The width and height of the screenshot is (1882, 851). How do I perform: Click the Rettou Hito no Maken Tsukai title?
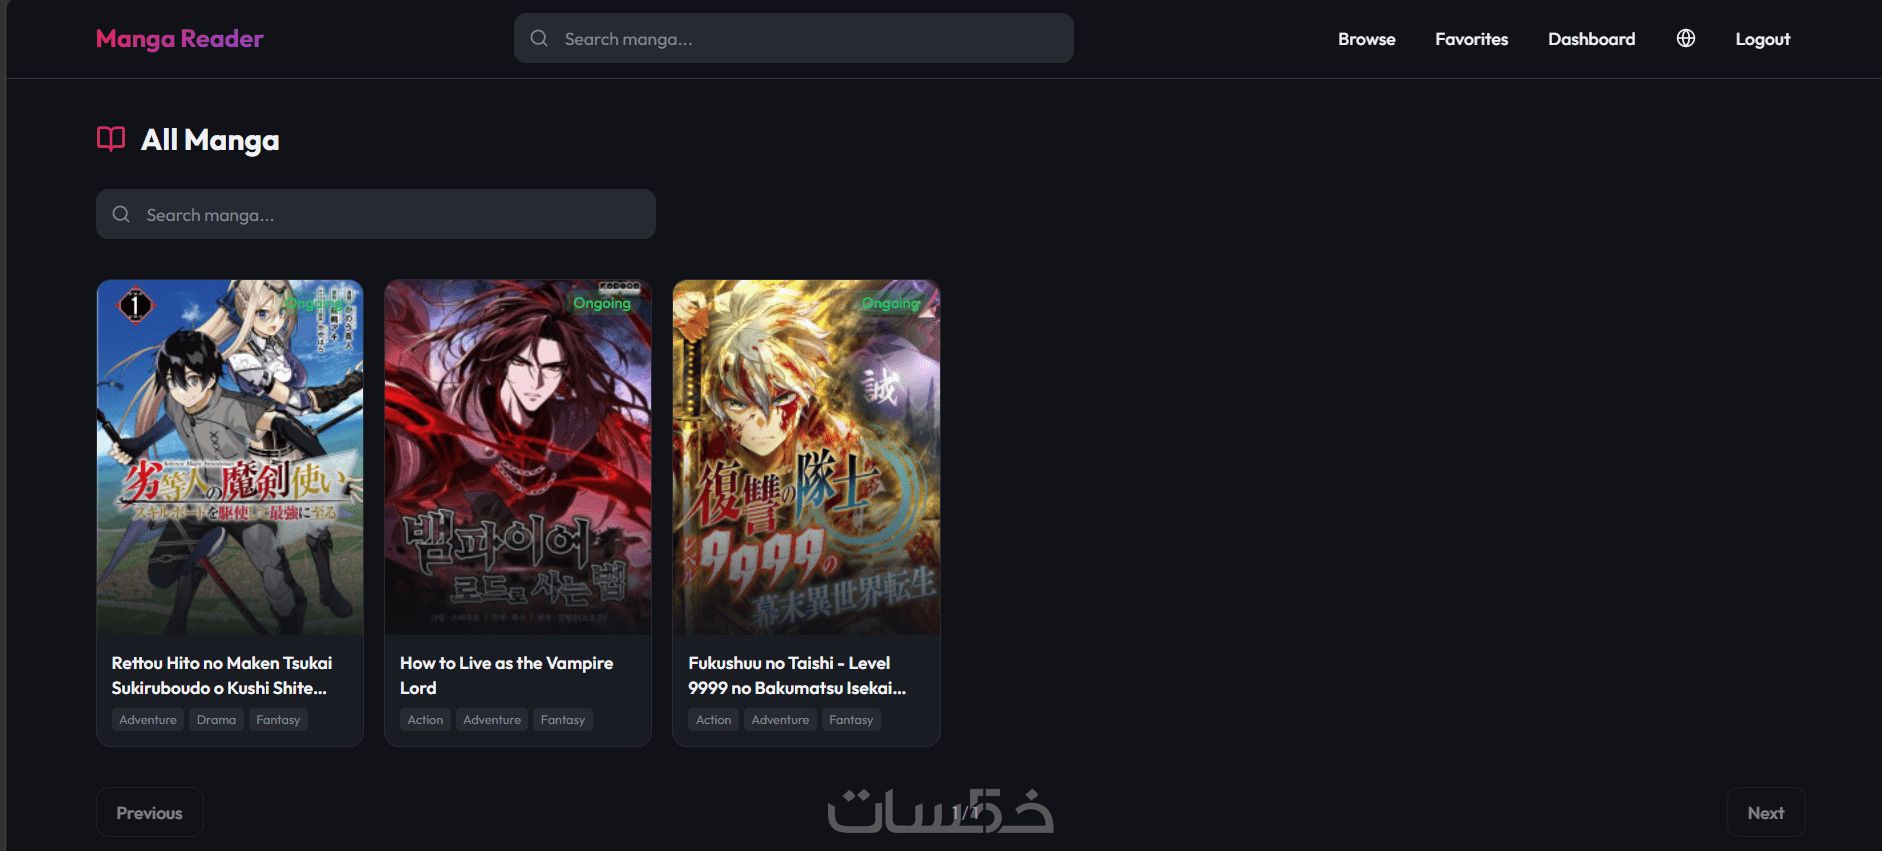222,675
